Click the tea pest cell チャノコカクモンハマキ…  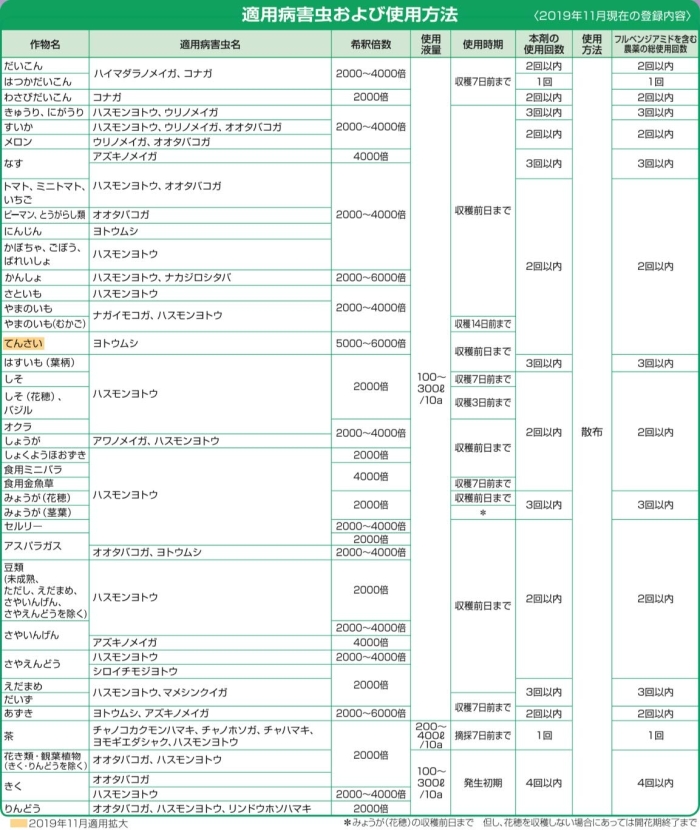click(x=210, y=735)
